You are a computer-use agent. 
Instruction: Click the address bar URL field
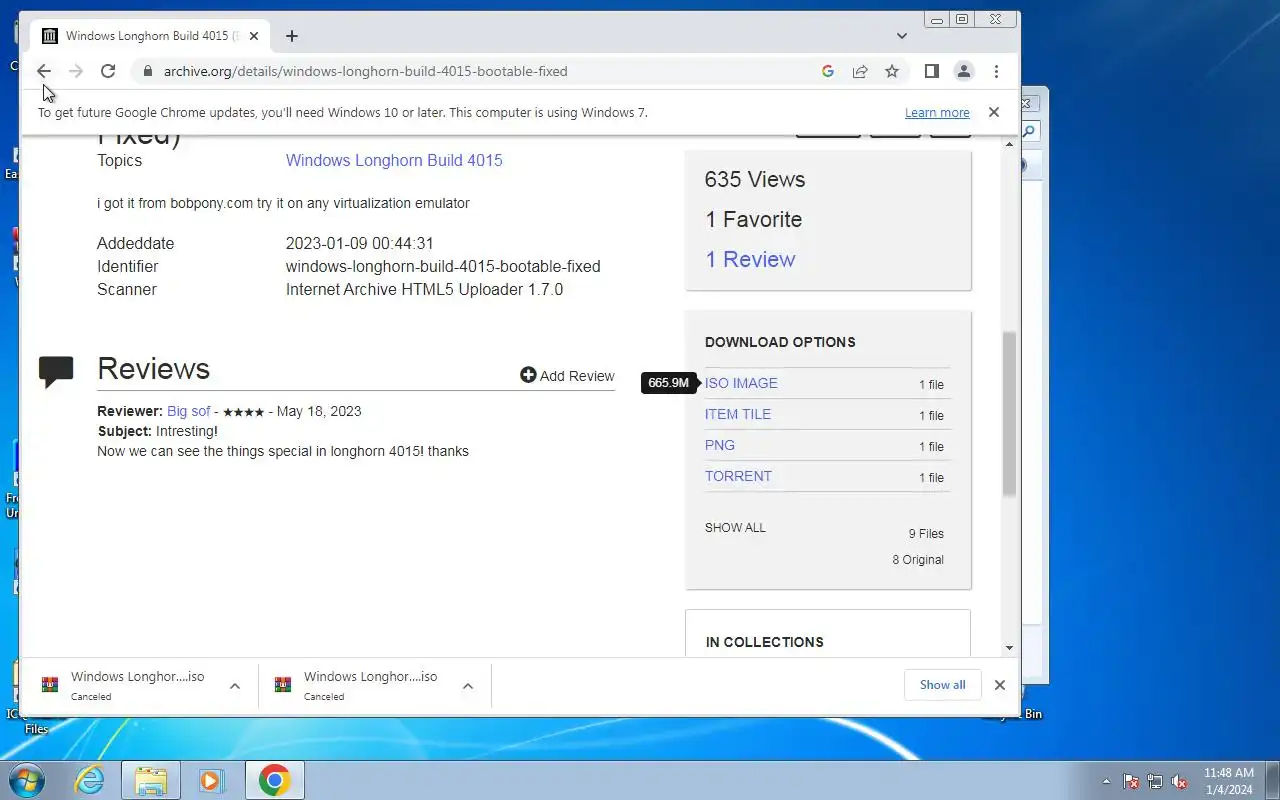pos(480,71)
